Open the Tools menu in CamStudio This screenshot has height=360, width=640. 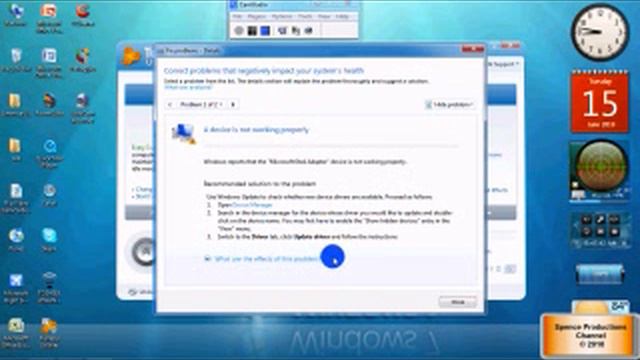pos(304,17)
